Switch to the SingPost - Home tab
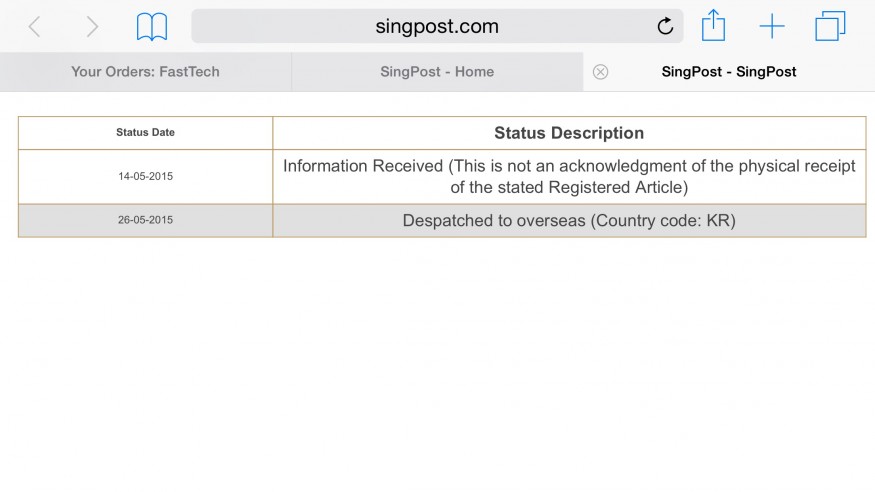The image size is (875, 492). coord(437,72)
